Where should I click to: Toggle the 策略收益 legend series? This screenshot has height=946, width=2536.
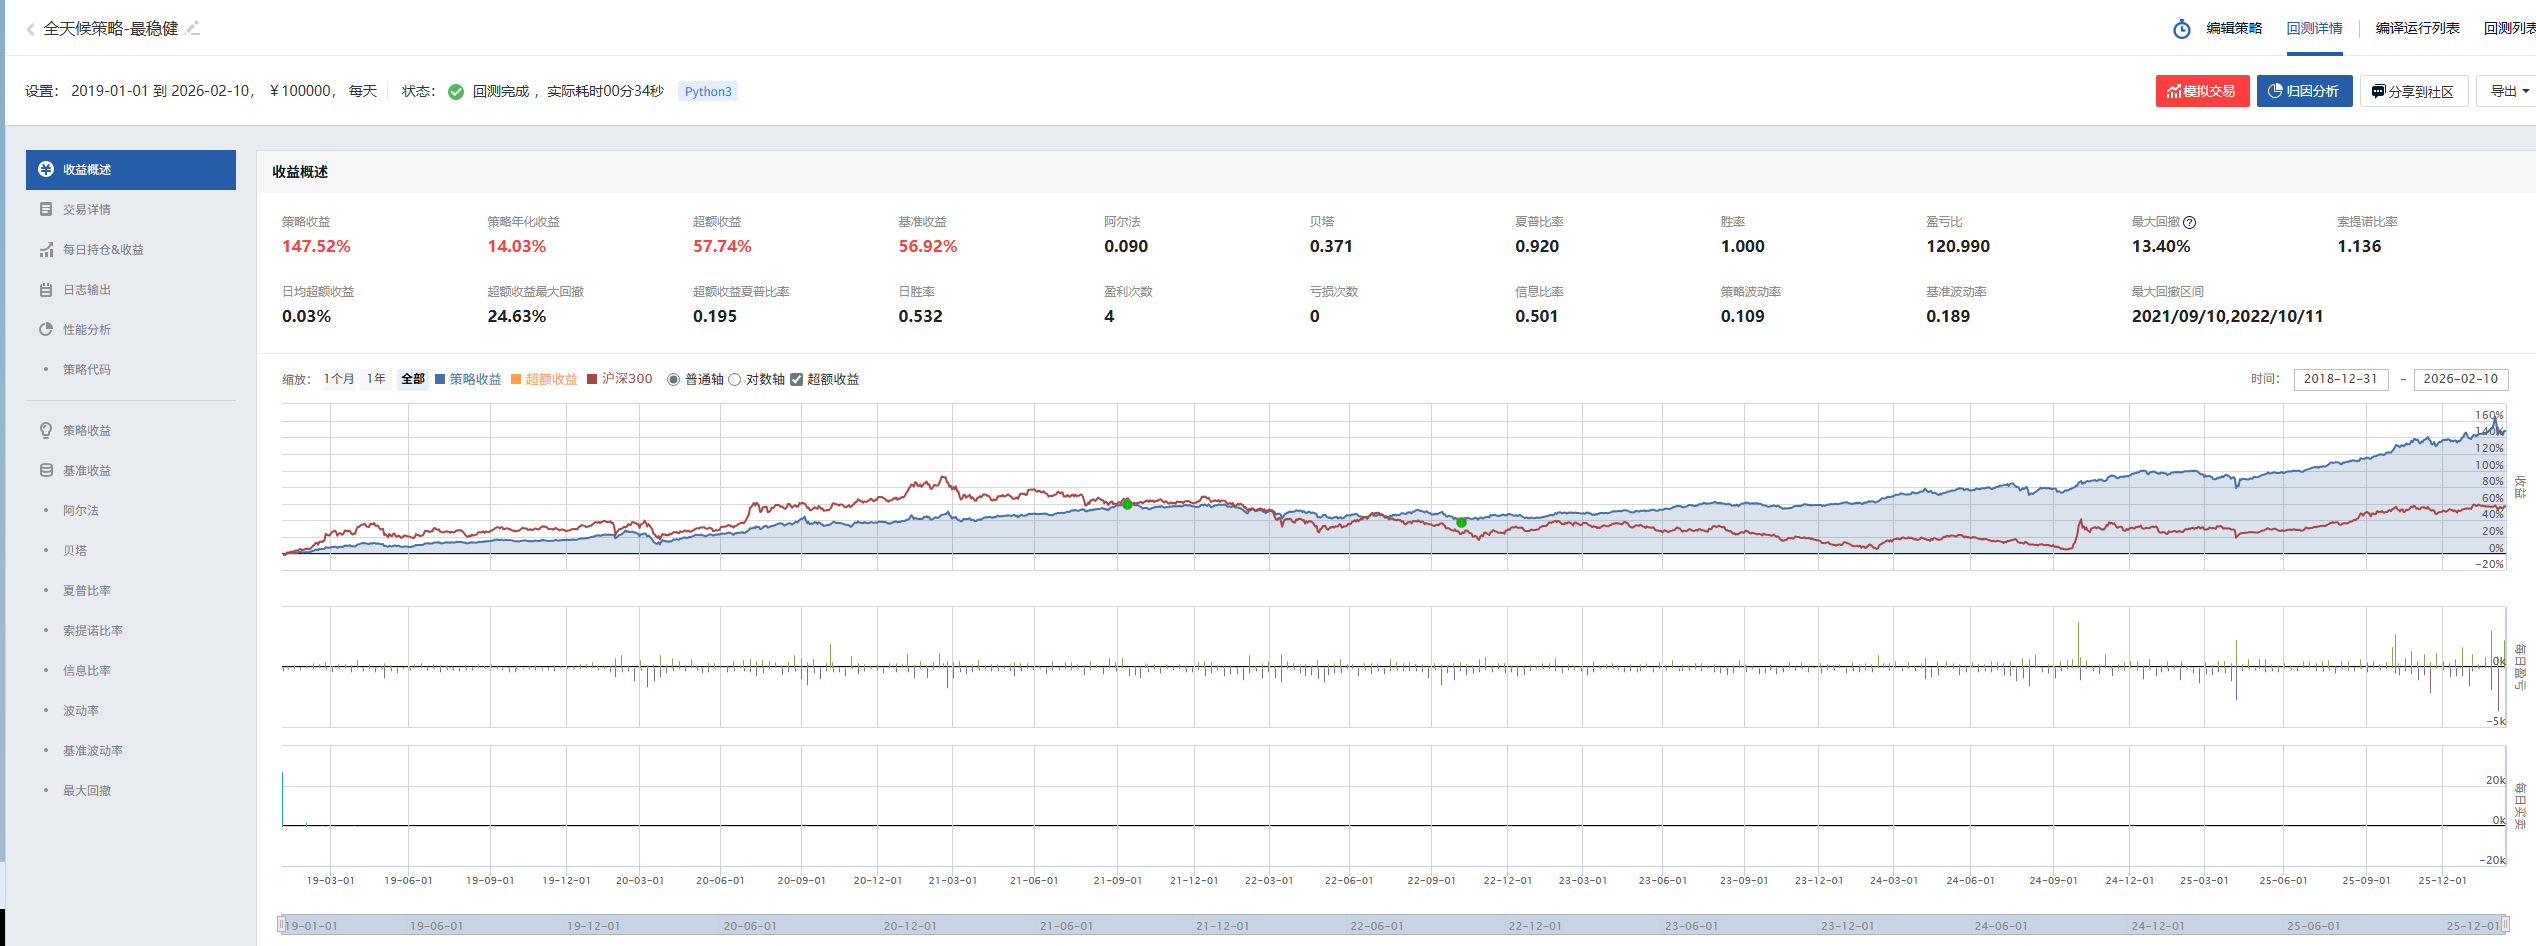[468, 379]
